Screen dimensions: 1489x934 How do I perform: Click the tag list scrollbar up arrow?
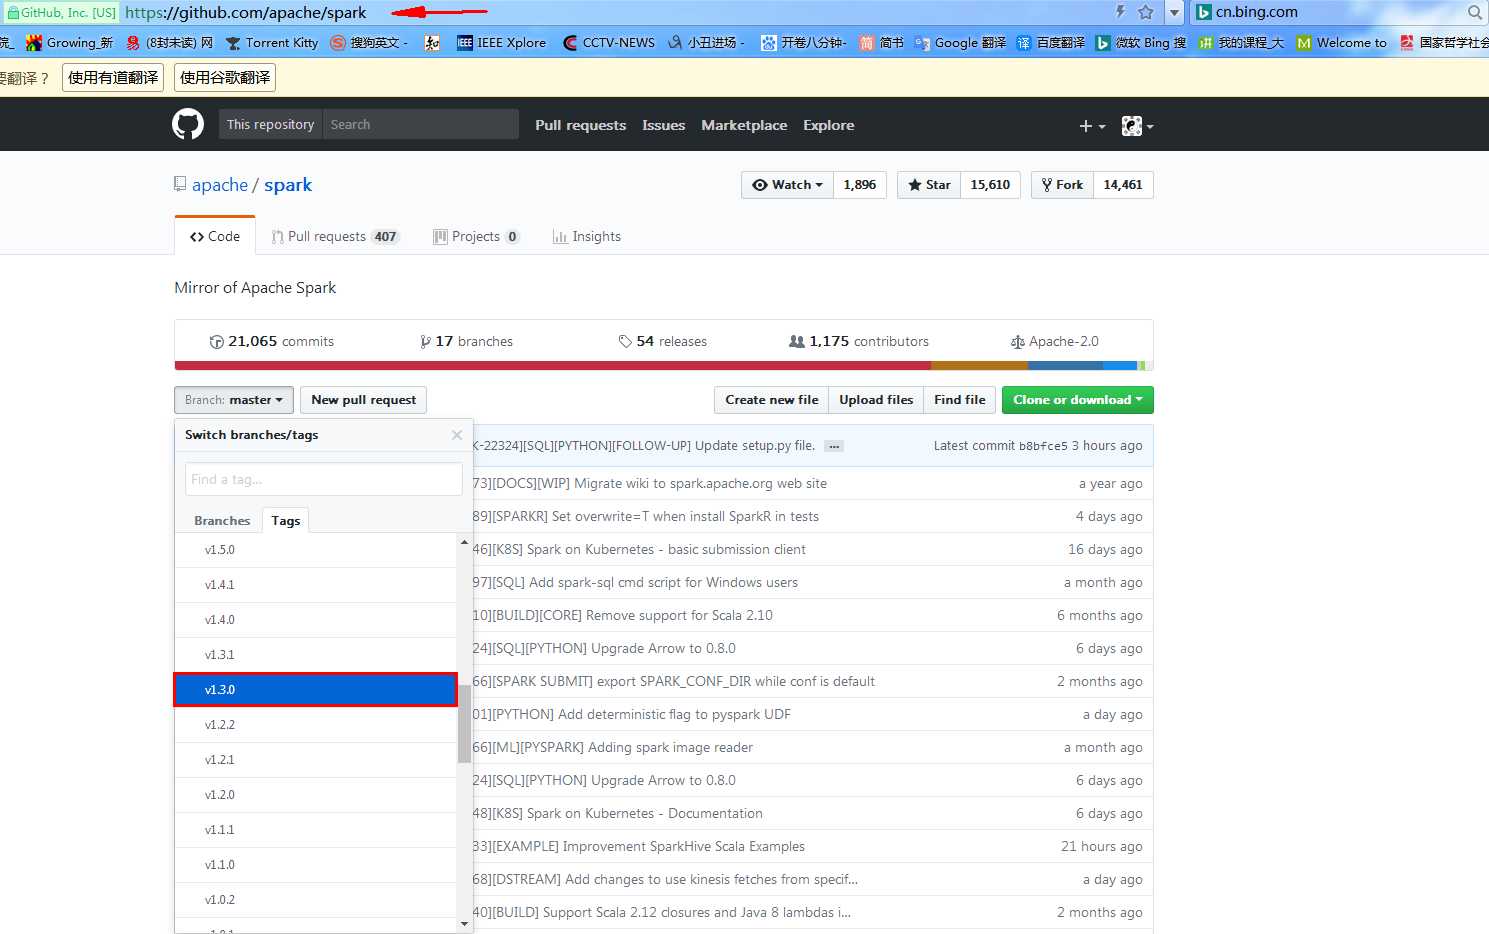pyautogui.click(x=464, y=542)
